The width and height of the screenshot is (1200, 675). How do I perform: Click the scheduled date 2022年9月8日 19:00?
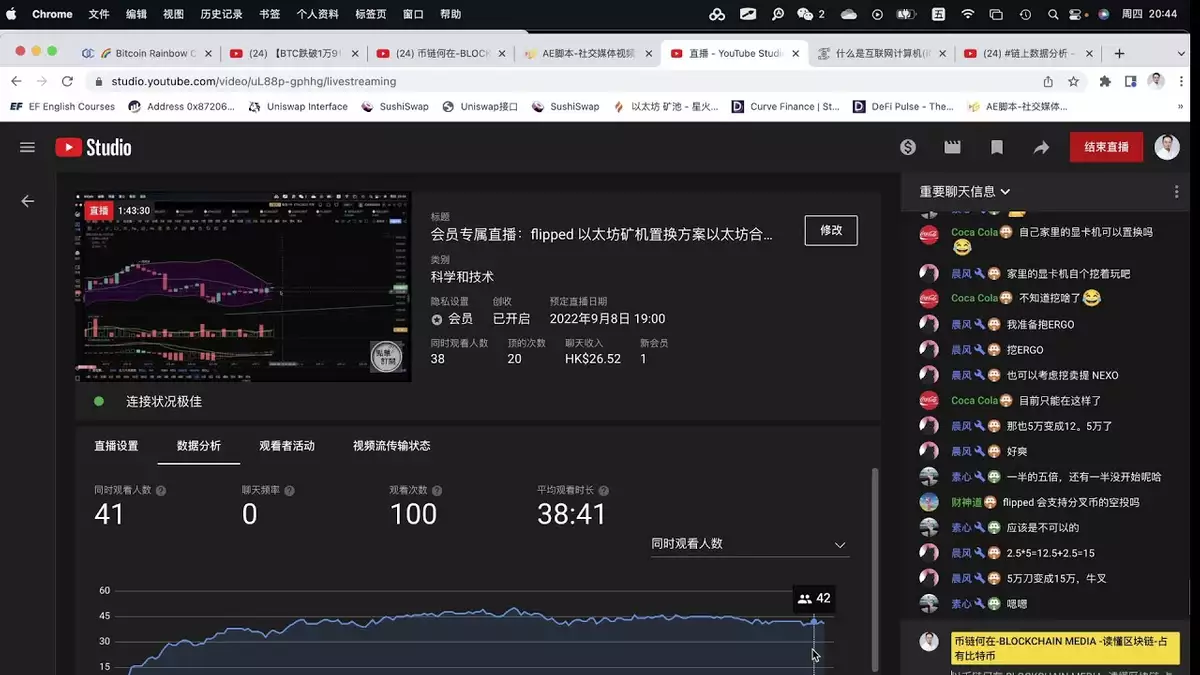coord(607,319)
